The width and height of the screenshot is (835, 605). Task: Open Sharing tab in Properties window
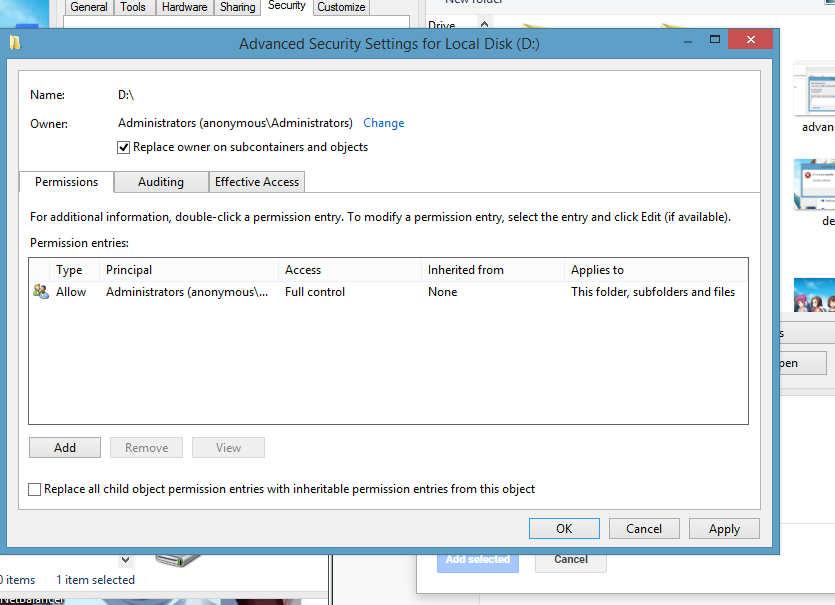238,7
